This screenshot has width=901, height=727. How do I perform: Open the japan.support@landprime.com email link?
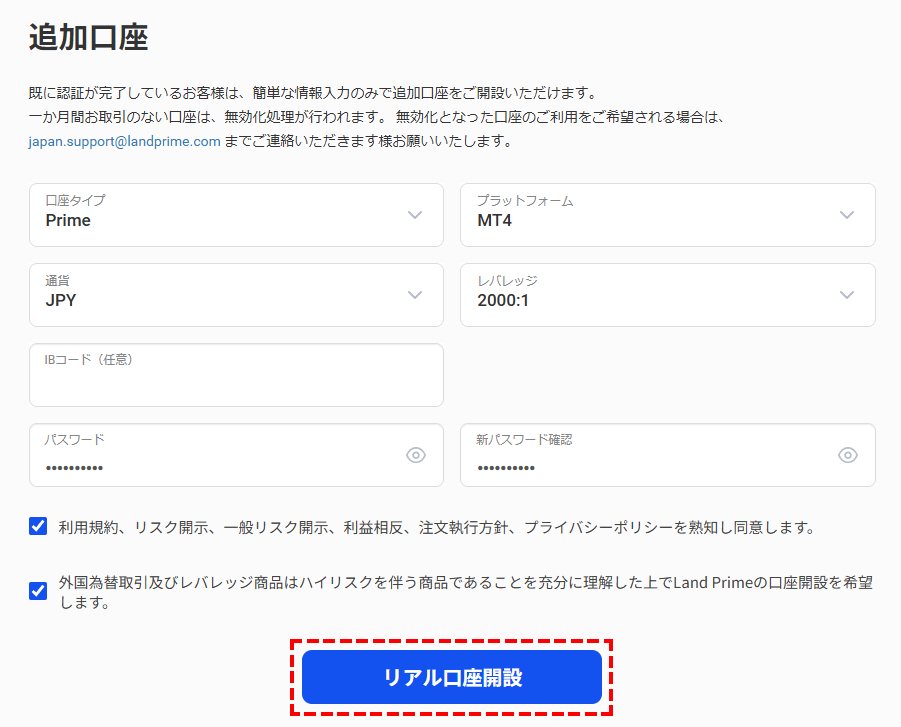pos(125,141)
